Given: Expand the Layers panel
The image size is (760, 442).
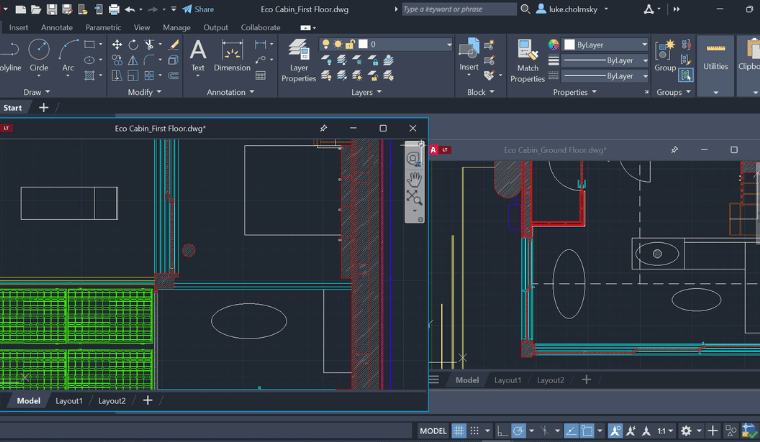Looking at the screenshot, I should [366, 92].
